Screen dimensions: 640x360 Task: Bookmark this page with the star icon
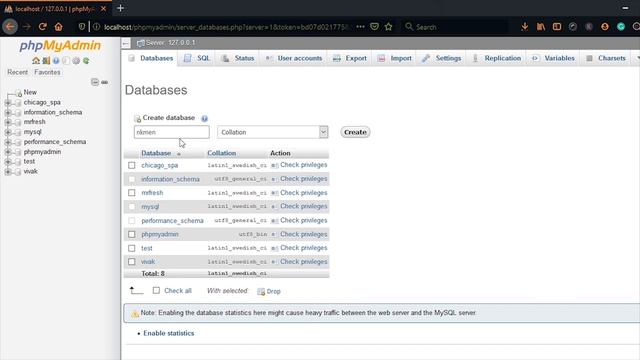pos(389,27)
